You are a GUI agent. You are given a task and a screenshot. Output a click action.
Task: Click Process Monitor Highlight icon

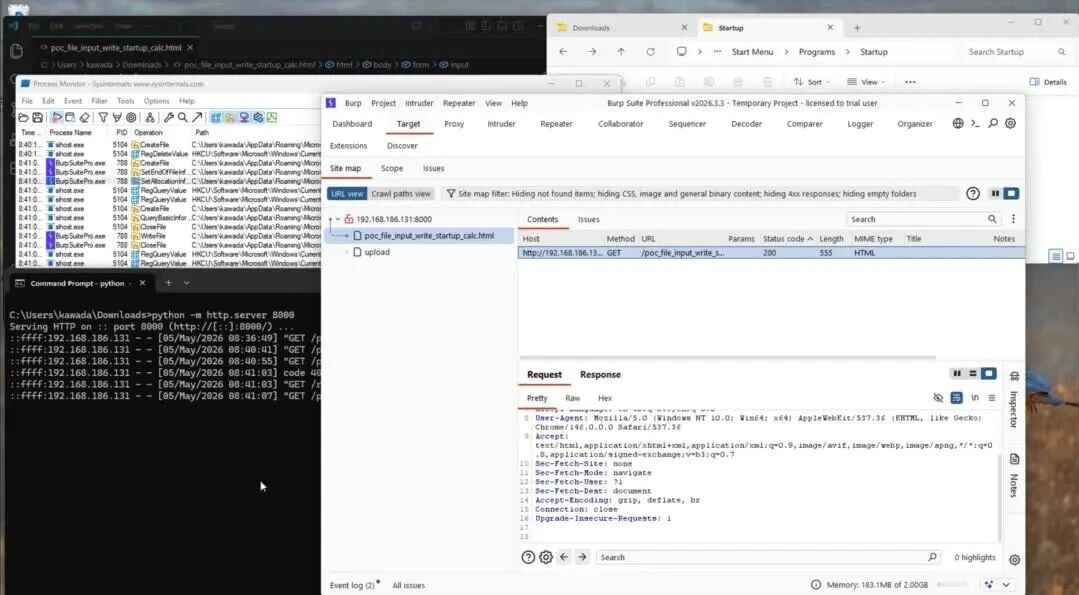[x=116, y=118]
